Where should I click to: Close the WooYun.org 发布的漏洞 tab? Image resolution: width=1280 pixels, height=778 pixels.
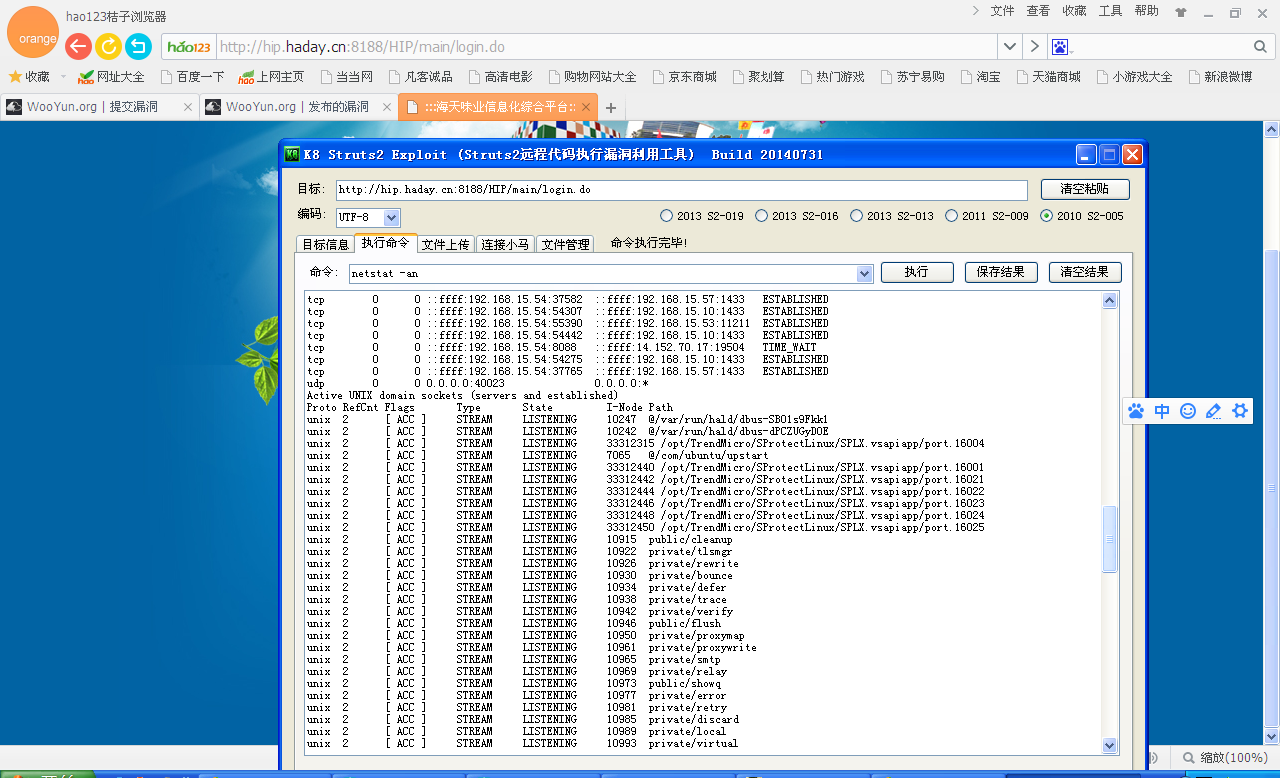(385, 107)
